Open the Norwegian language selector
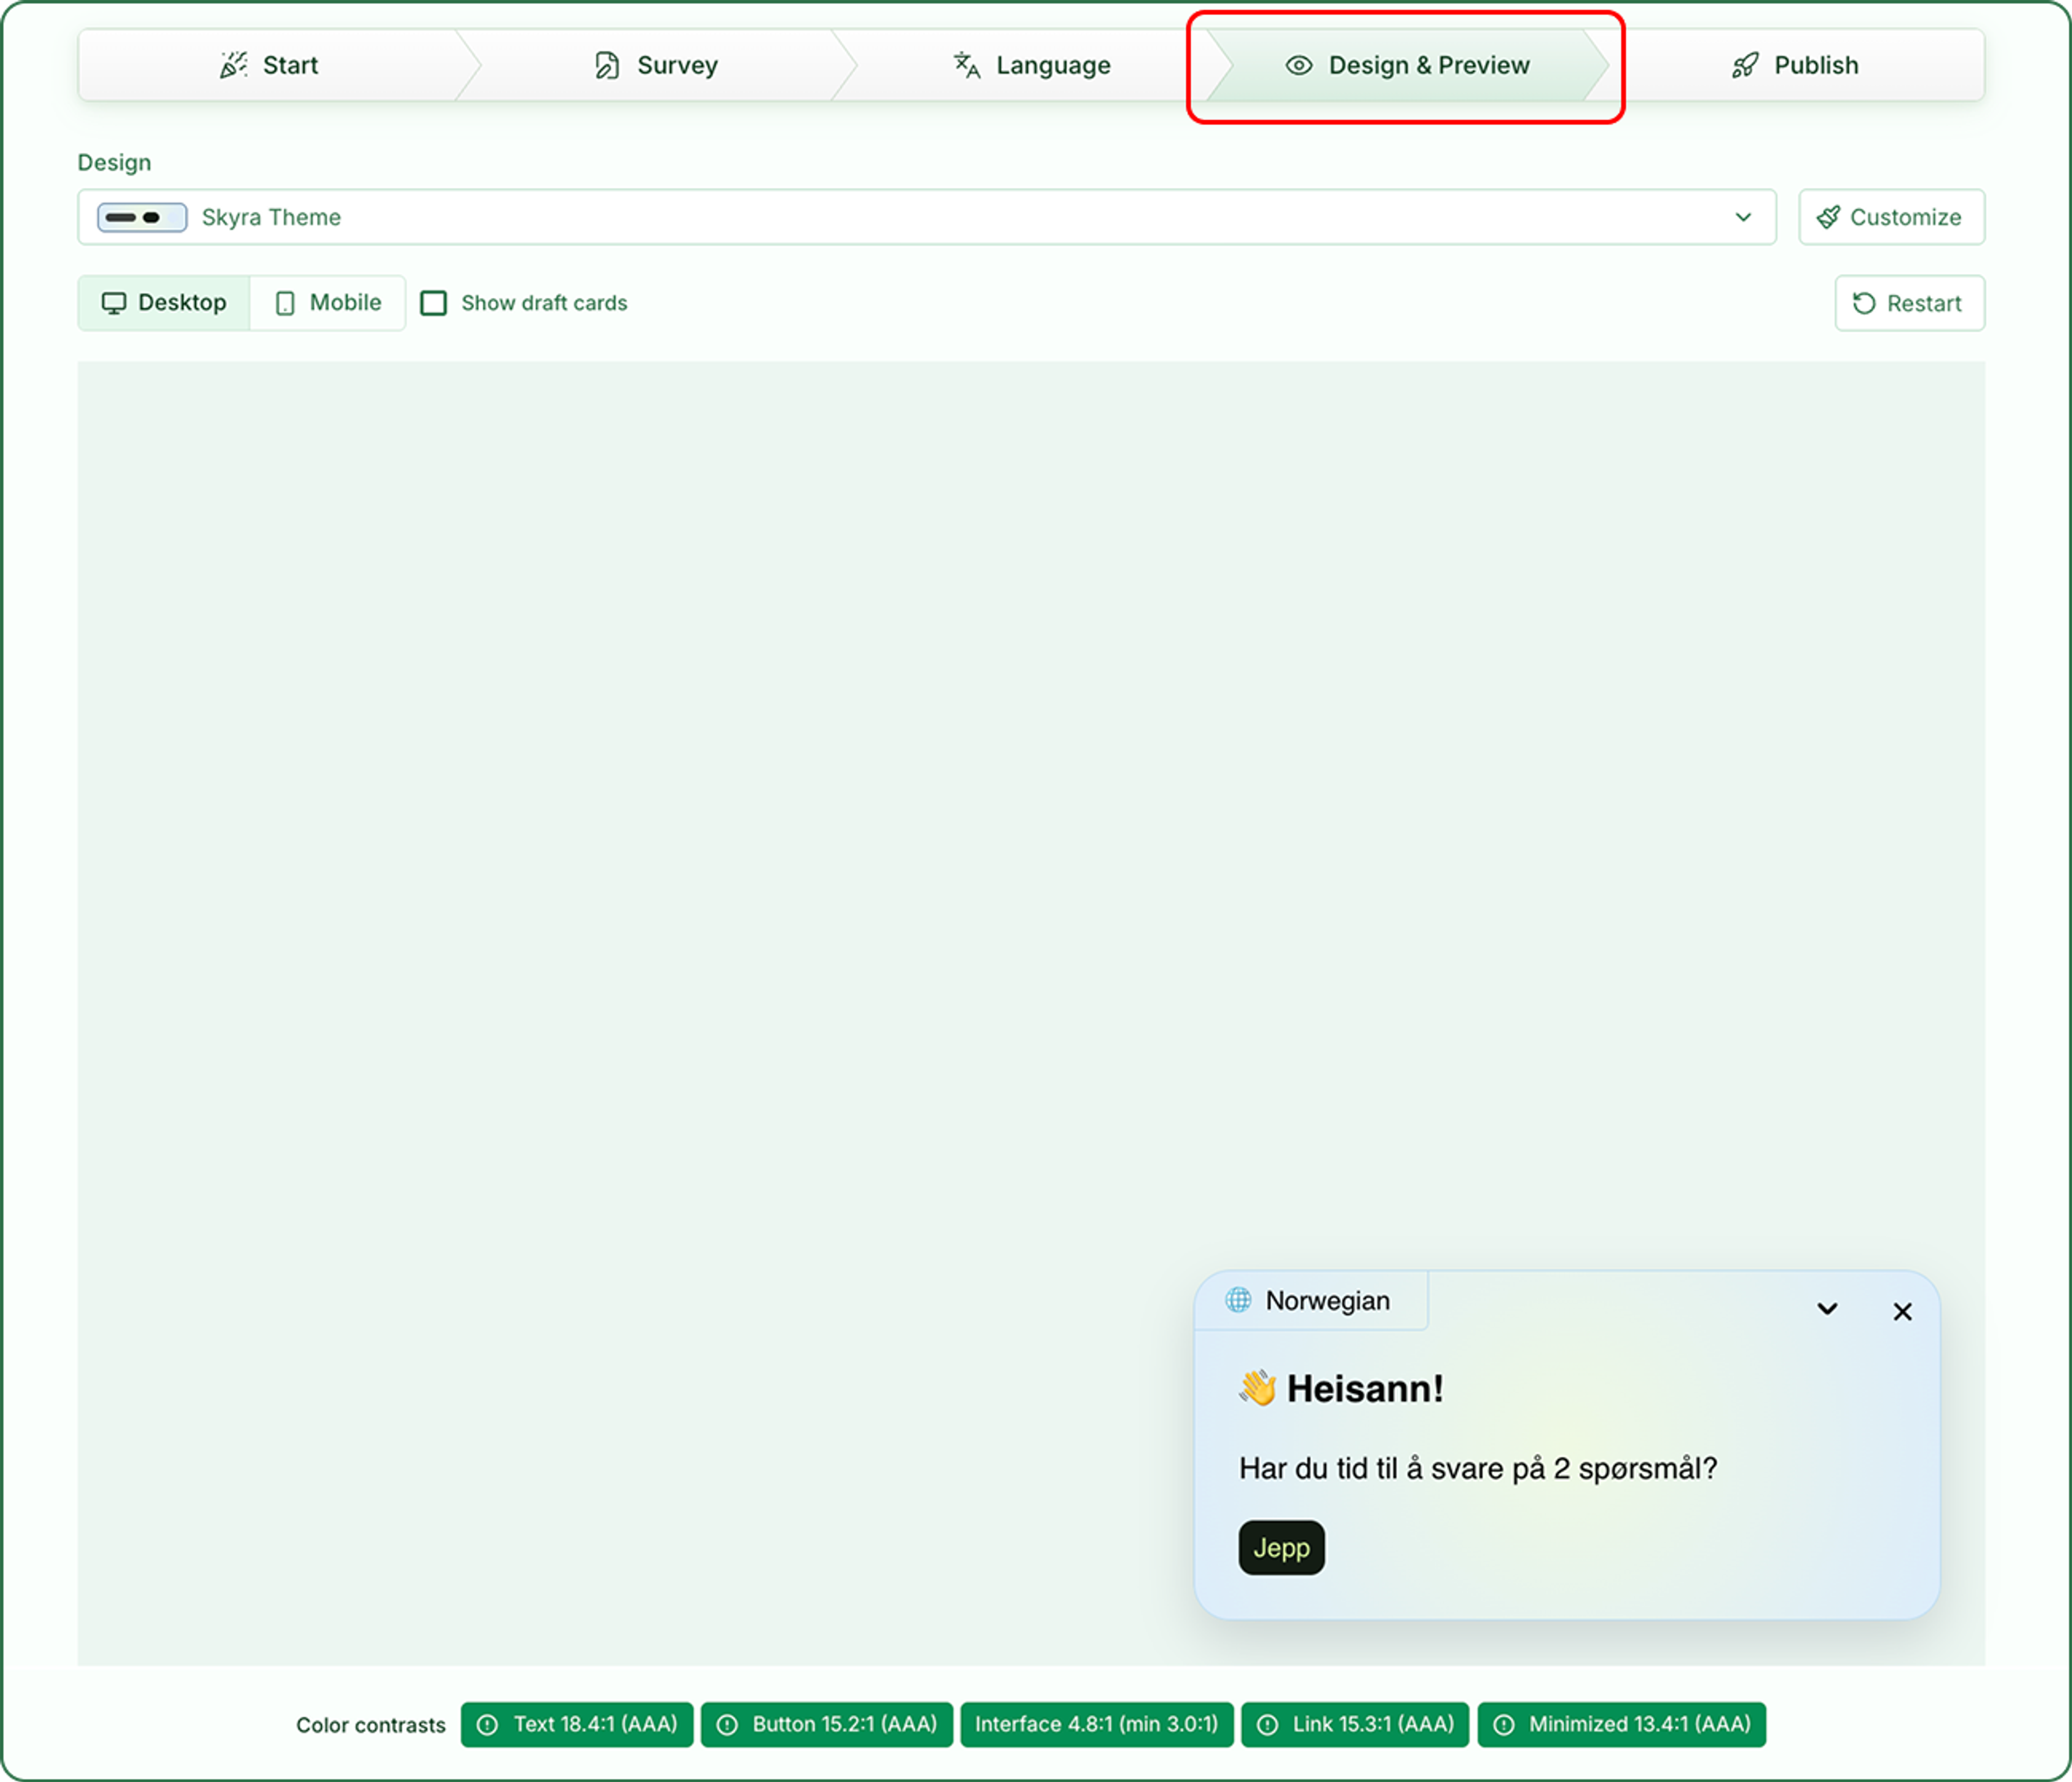2072x1782 pixels. click(x=1310, y=1301)
